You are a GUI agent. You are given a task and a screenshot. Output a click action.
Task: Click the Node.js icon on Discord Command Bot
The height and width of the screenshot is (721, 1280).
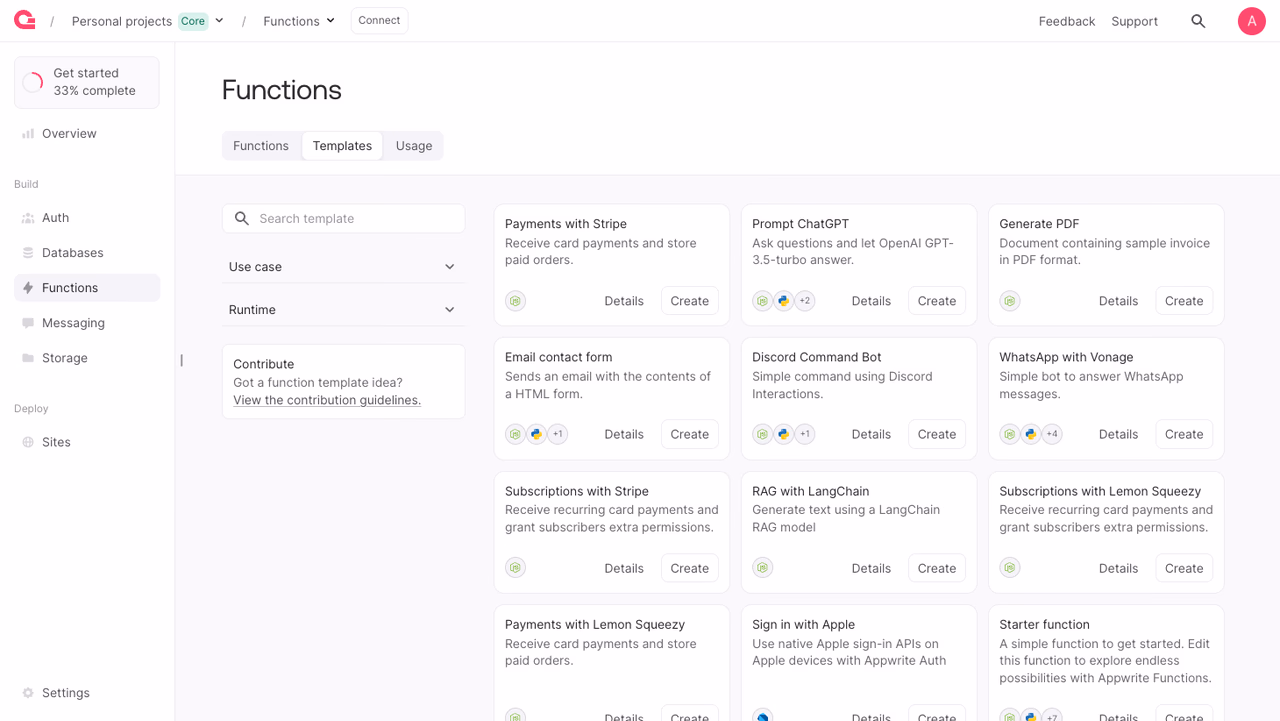pyautogui.click(x=762, y=434)
